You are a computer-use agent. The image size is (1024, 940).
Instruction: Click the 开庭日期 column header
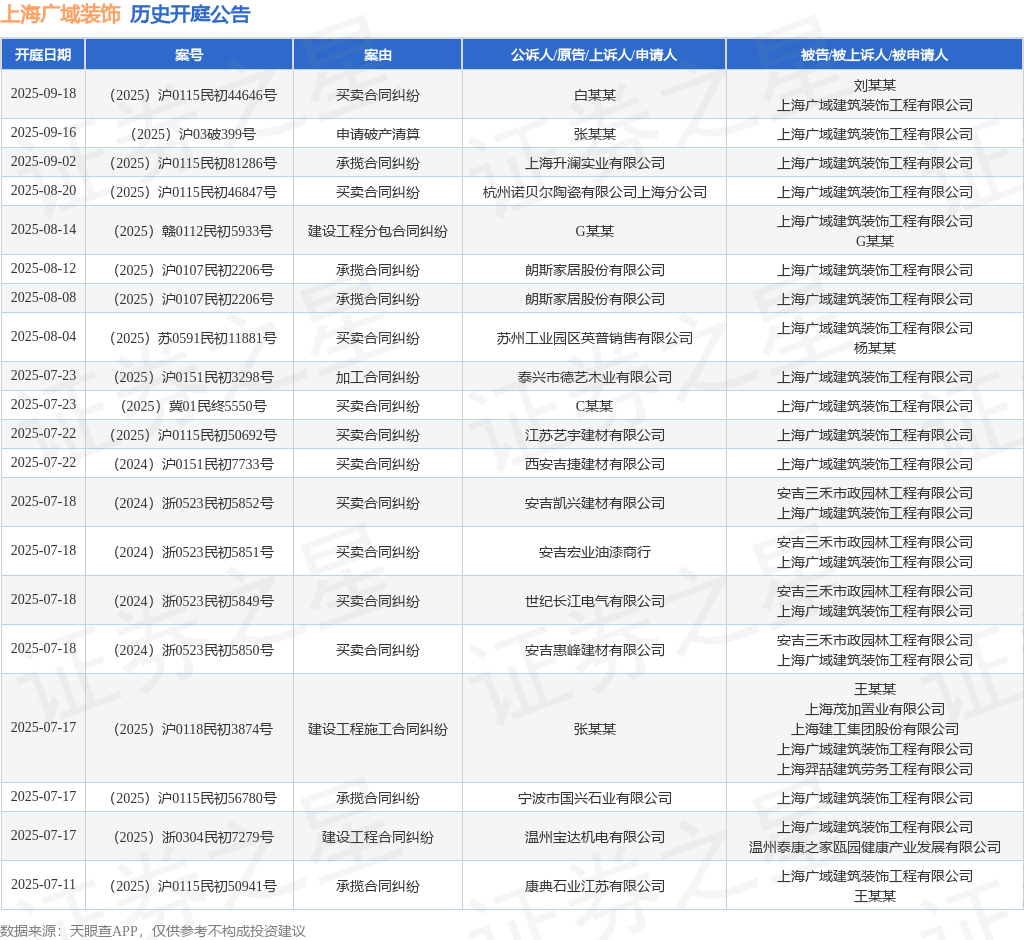[43, 55]
